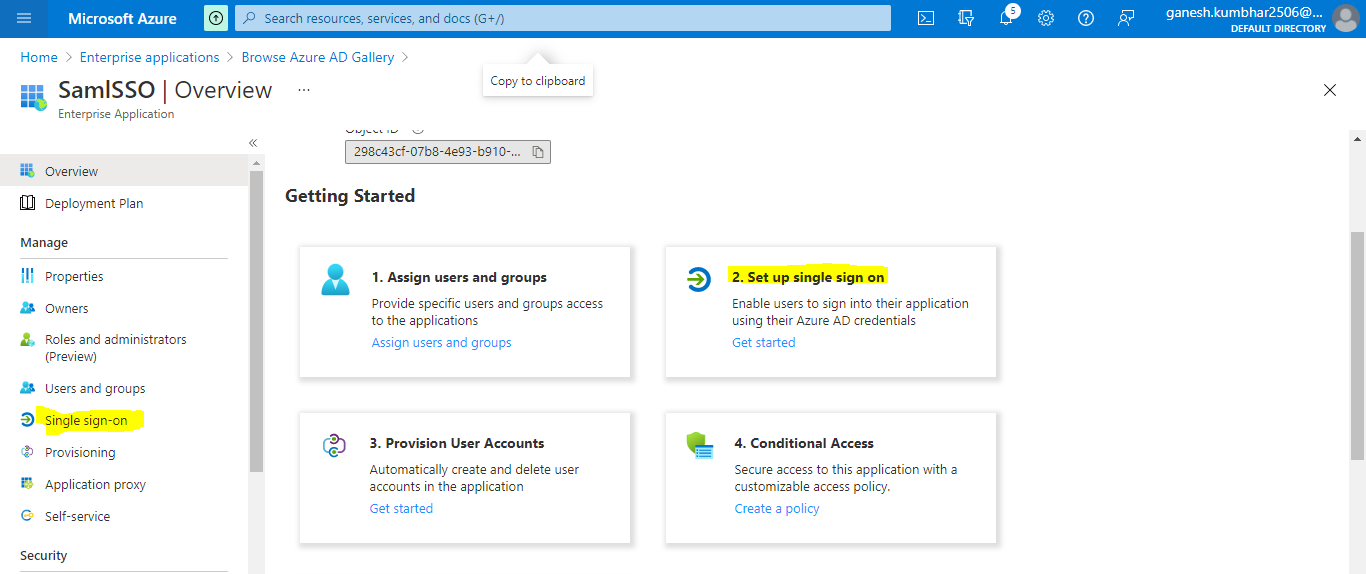Click the Conditional Access shield icon

point(700,446)
